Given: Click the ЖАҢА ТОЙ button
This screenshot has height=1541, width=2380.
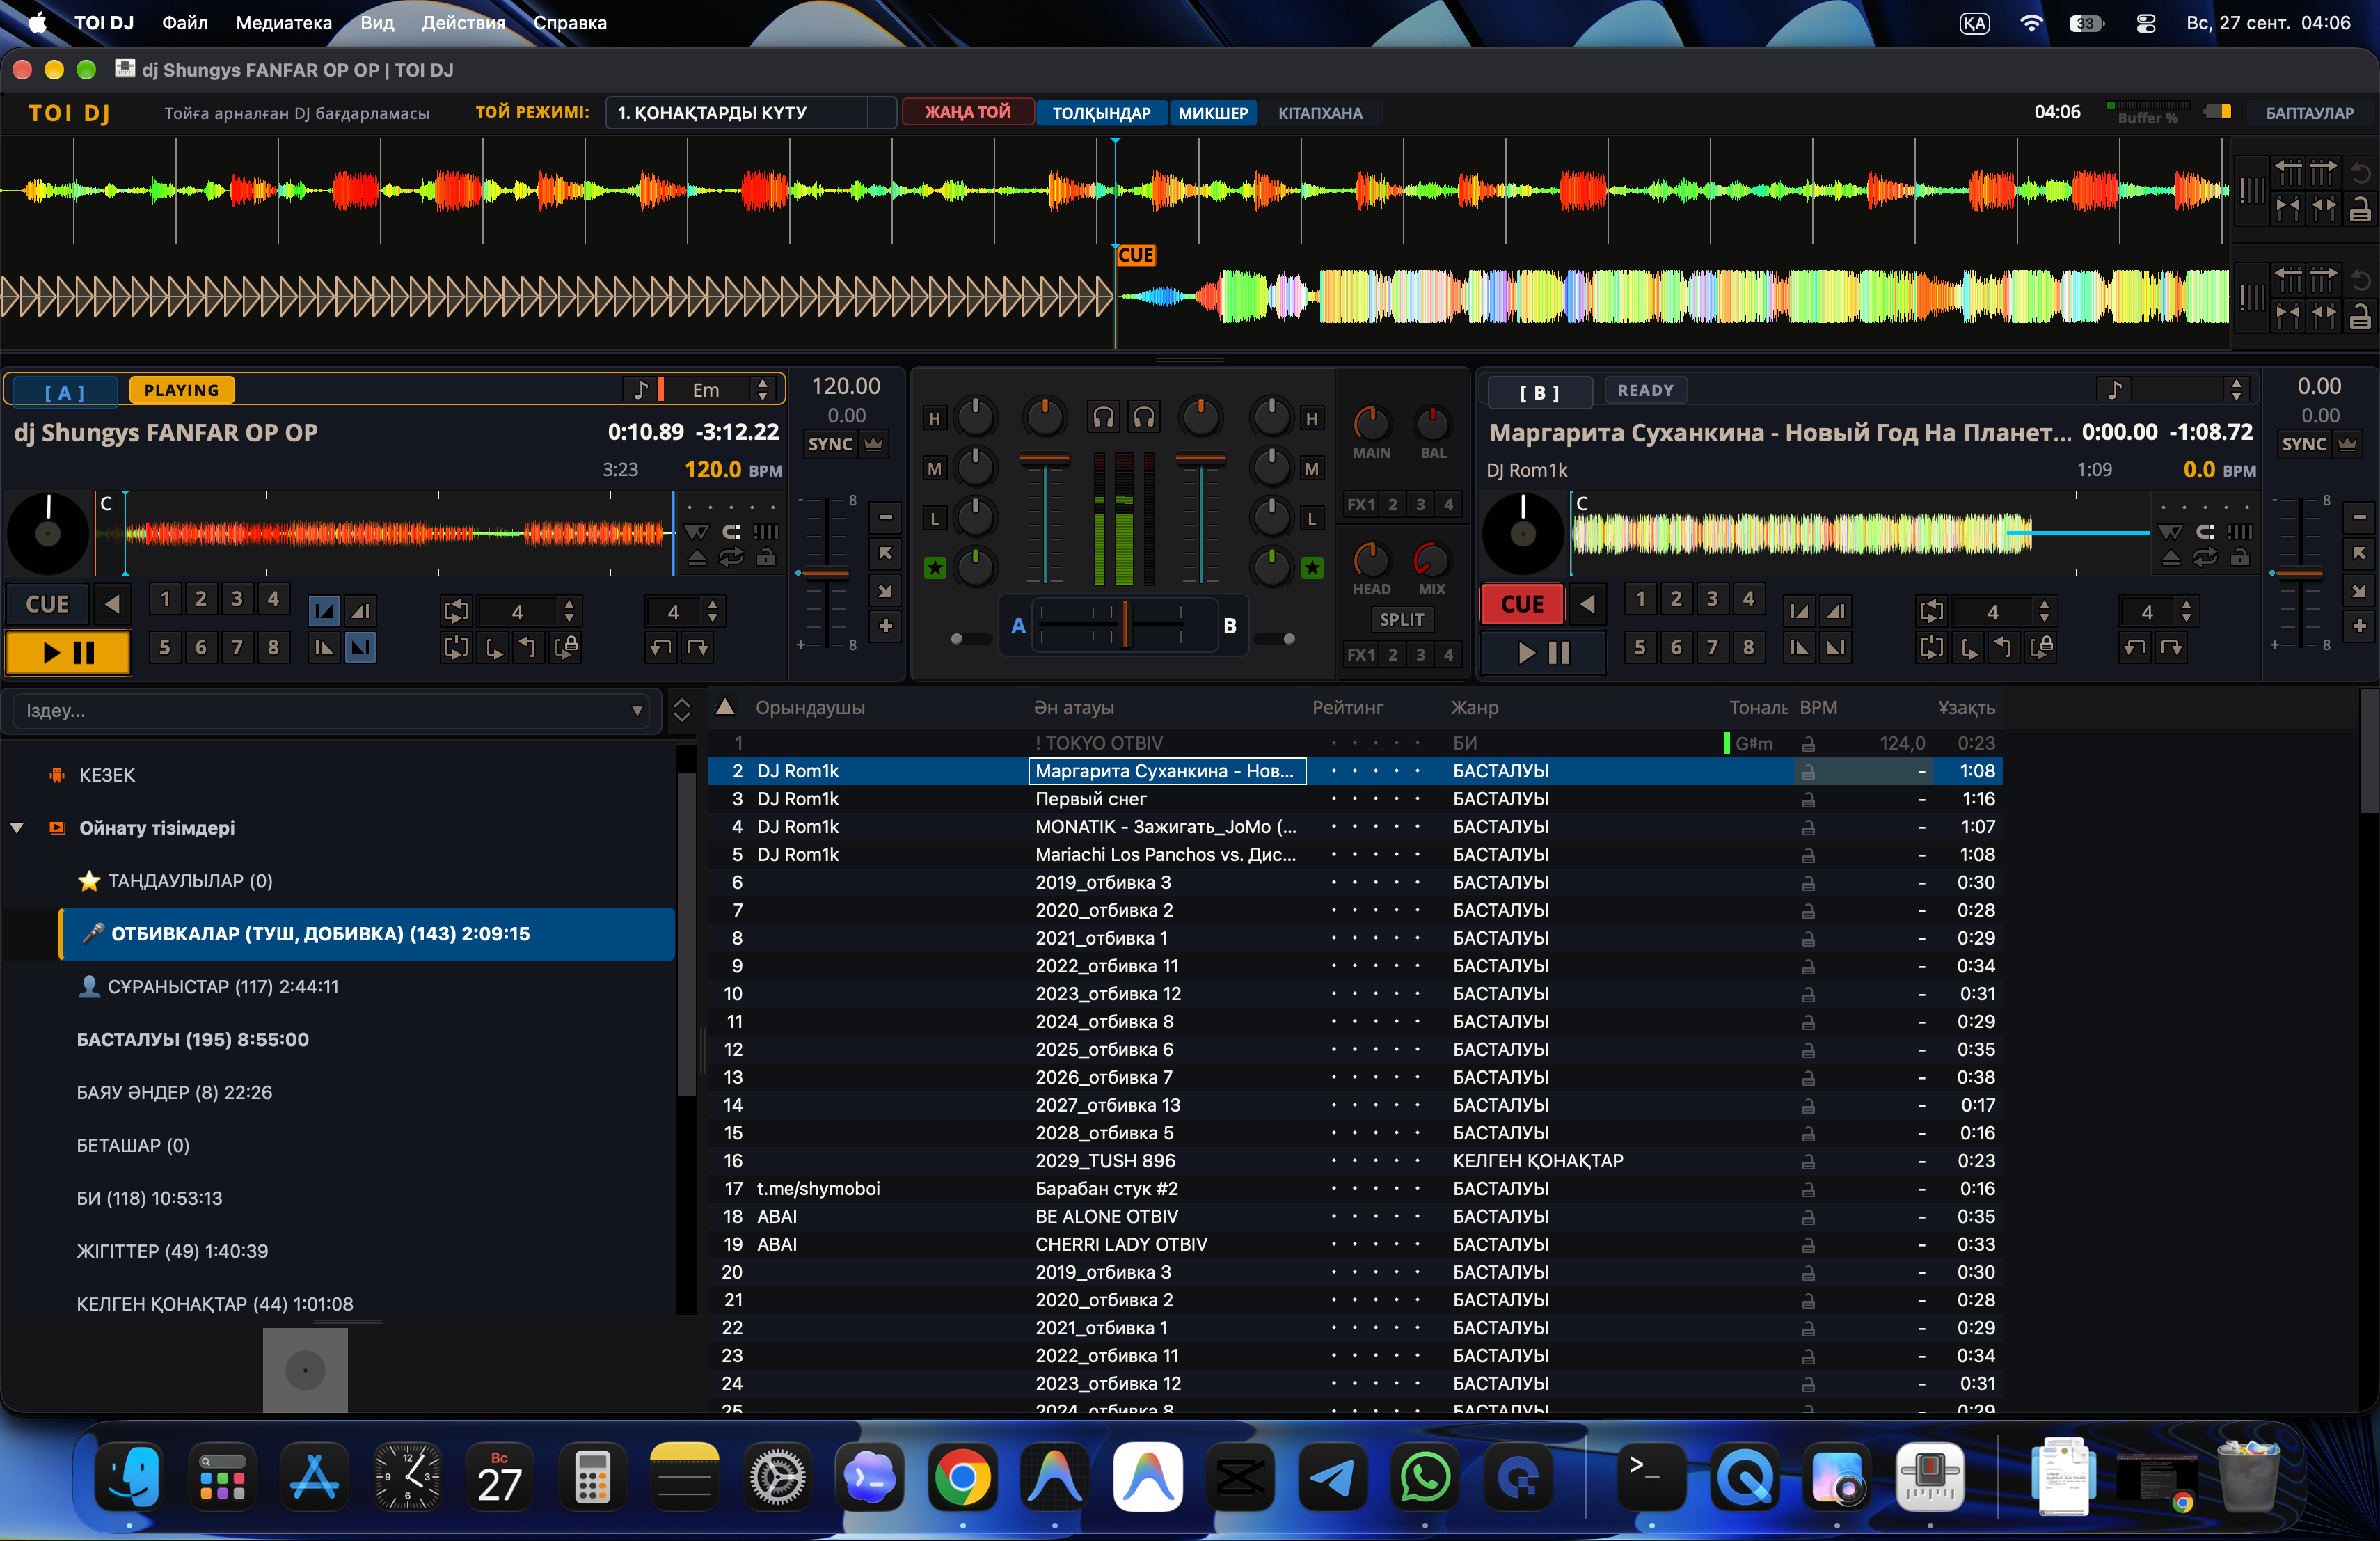Looking at the screenshot, I should [967, 112].
